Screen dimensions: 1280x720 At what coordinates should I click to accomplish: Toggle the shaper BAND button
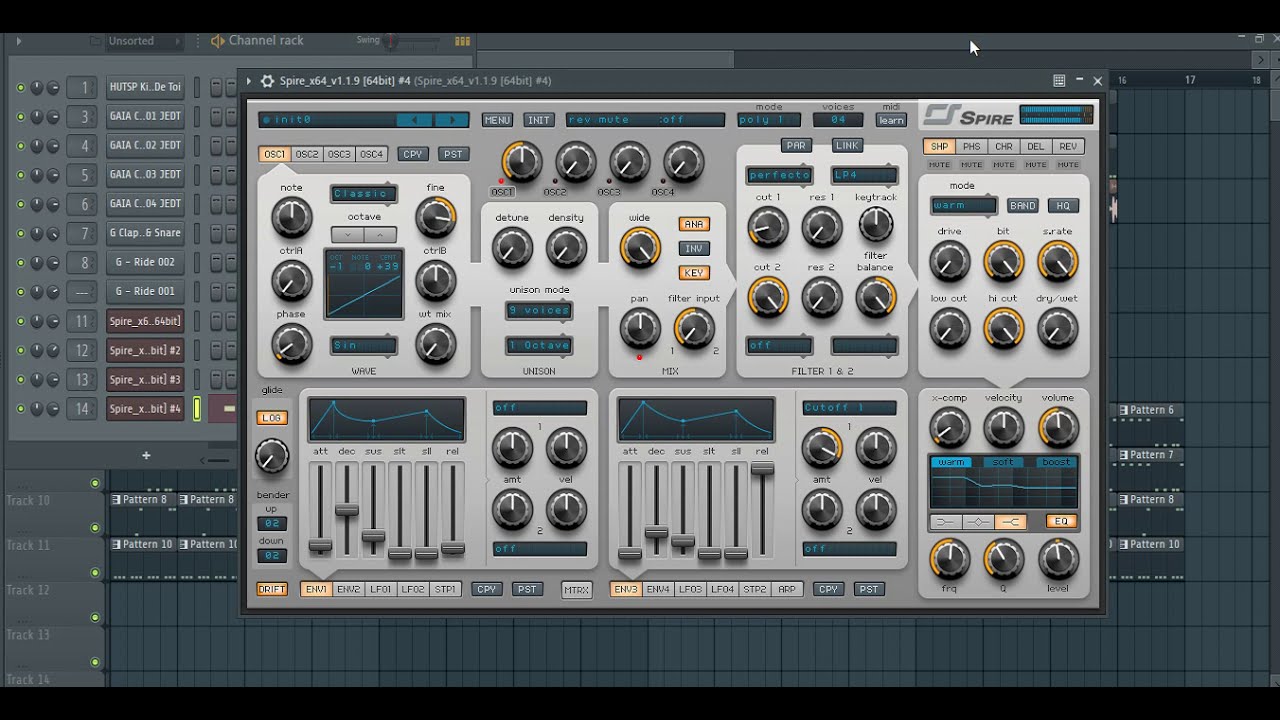(x=1022, y=206)
